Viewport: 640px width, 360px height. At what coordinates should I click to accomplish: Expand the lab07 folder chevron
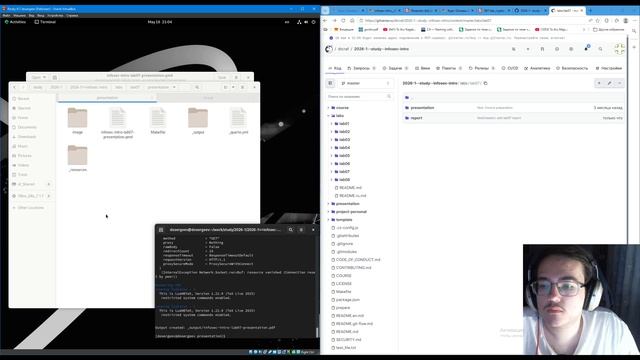click(x=332, y=172)
